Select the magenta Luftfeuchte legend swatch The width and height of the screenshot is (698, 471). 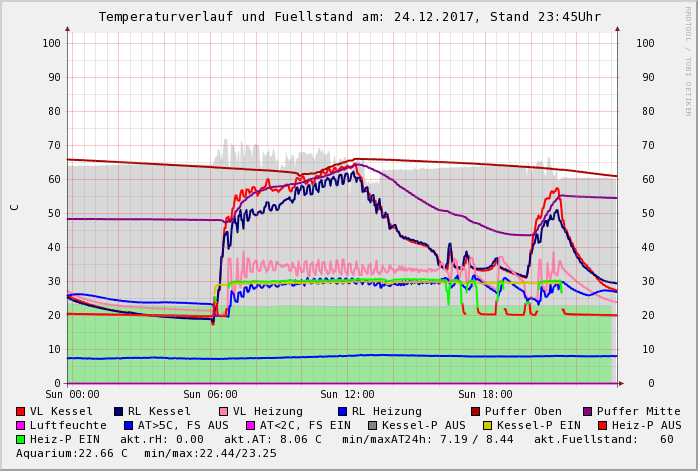[x=21, y=425]
